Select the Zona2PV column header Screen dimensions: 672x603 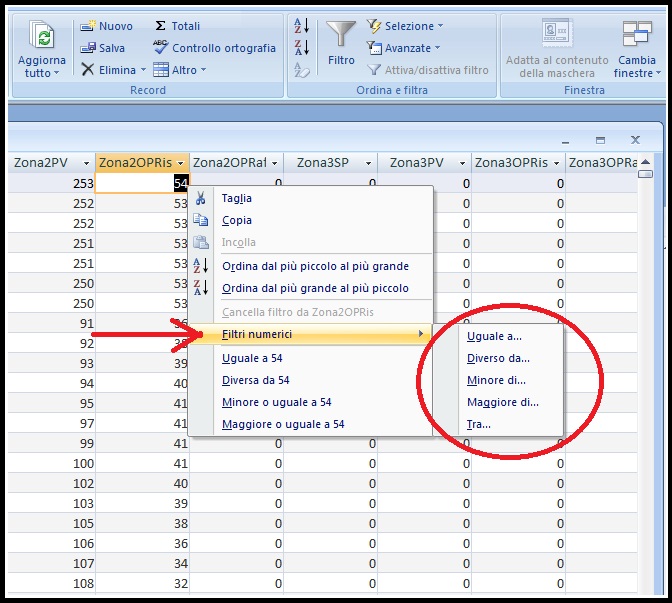coord(51,163)
